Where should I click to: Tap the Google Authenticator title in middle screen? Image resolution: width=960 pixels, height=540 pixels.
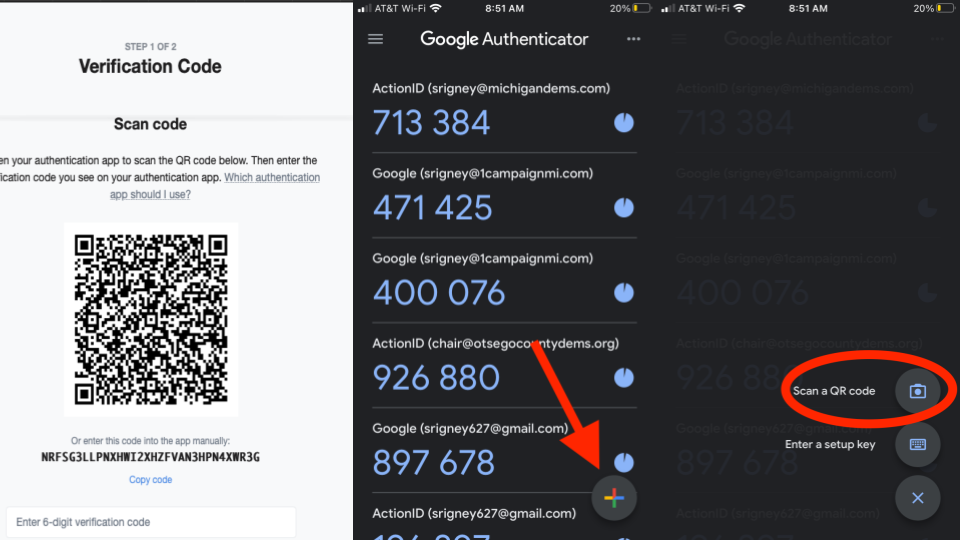pyautogui.click(x=504, y=39)
